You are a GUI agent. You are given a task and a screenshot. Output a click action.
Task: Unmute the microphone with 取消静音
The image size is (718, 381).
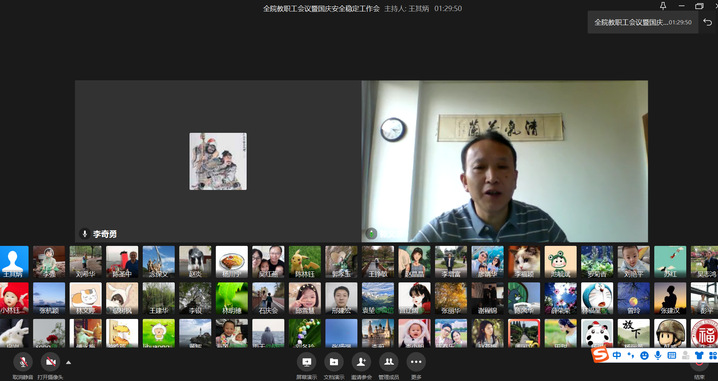(x=23, y=362)
